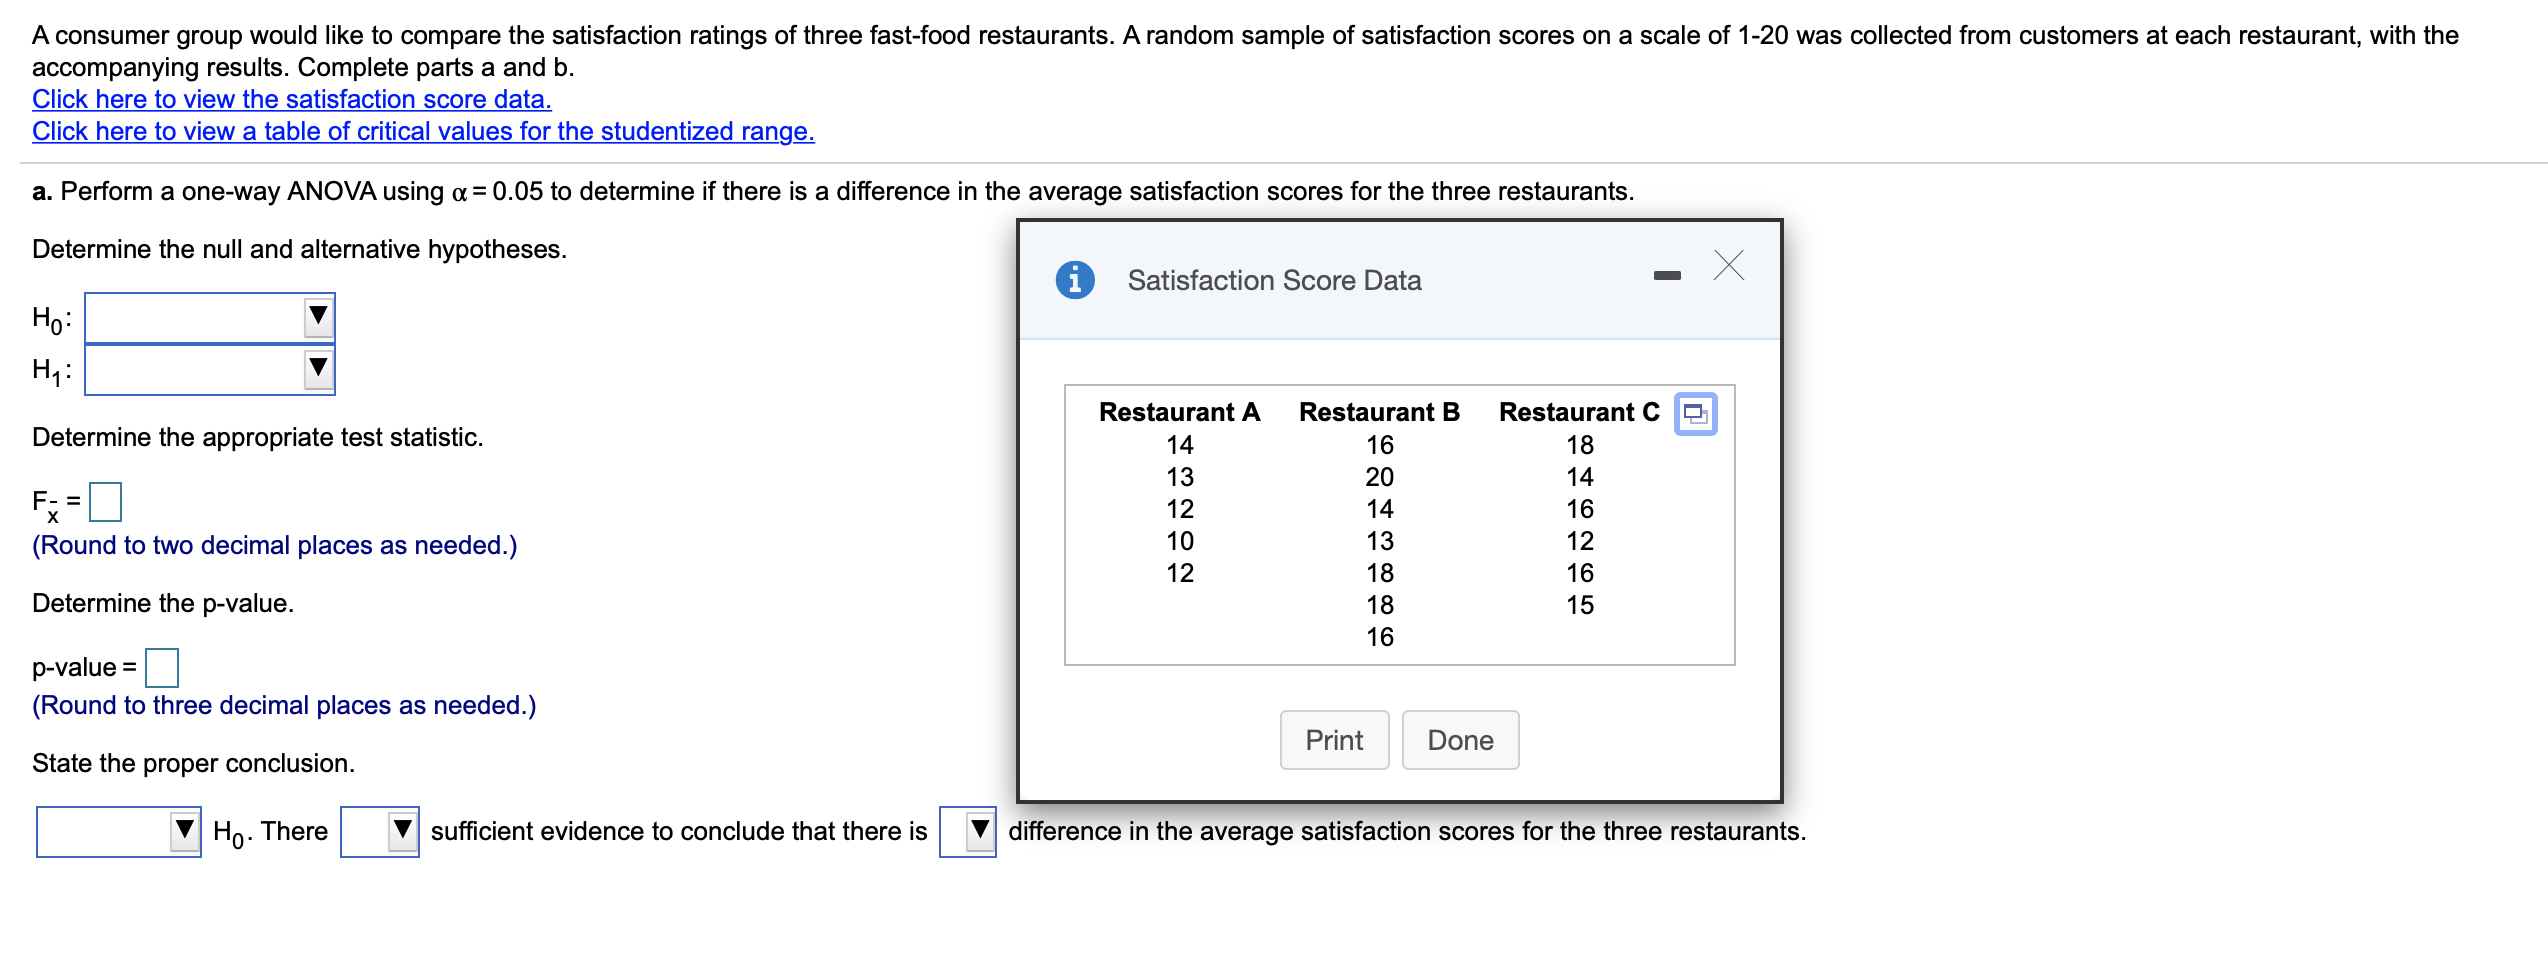The height and width of the screenshot is (960, 2548).
Task: Click the Satisfaction Score Data title bar
Action: (1274, 280)
